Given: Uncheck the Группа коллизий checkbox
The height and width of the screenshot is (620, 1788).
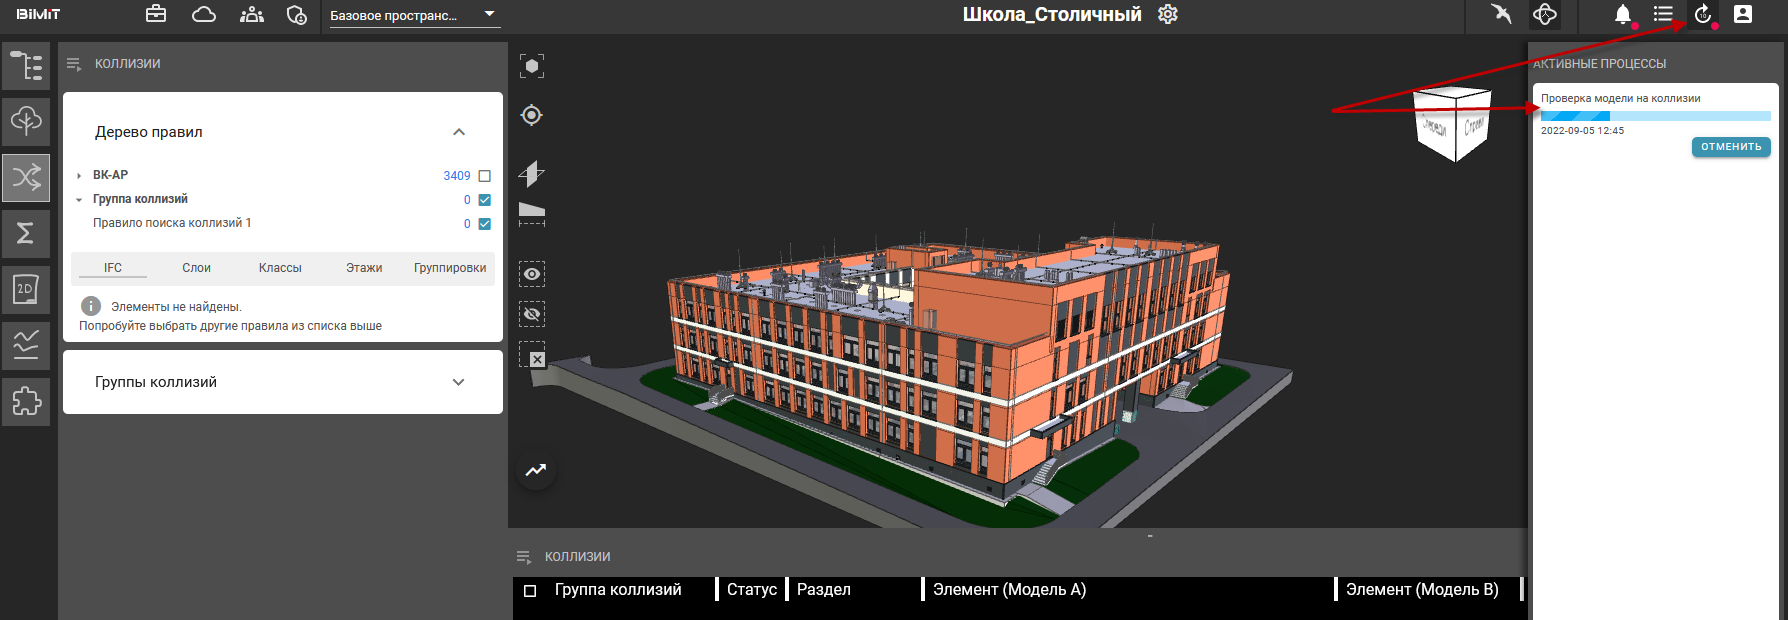Looking at the screenshot, I should pyautogui.click(x=485, y=200).
